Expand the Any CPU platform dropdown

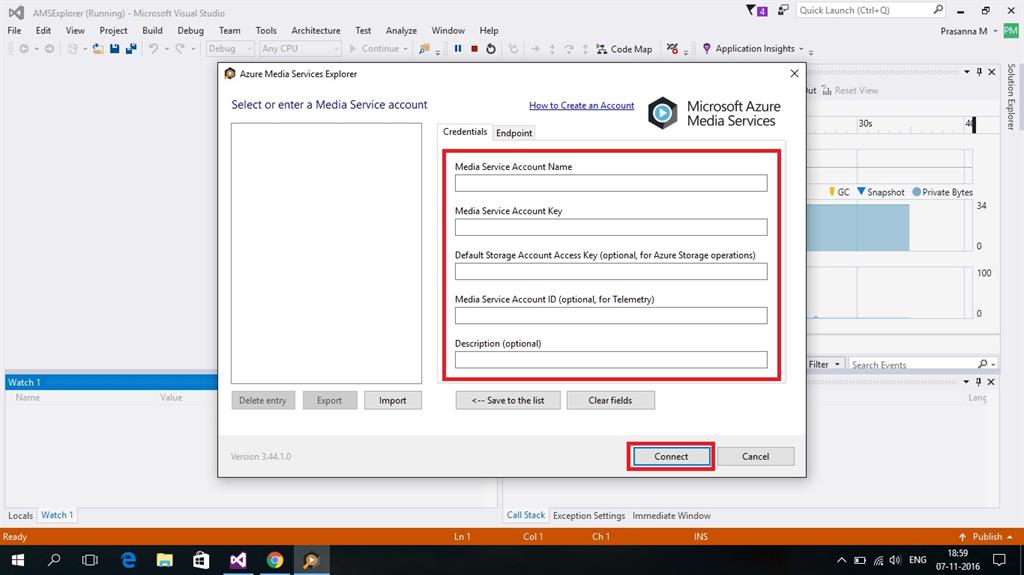(336, 49)
